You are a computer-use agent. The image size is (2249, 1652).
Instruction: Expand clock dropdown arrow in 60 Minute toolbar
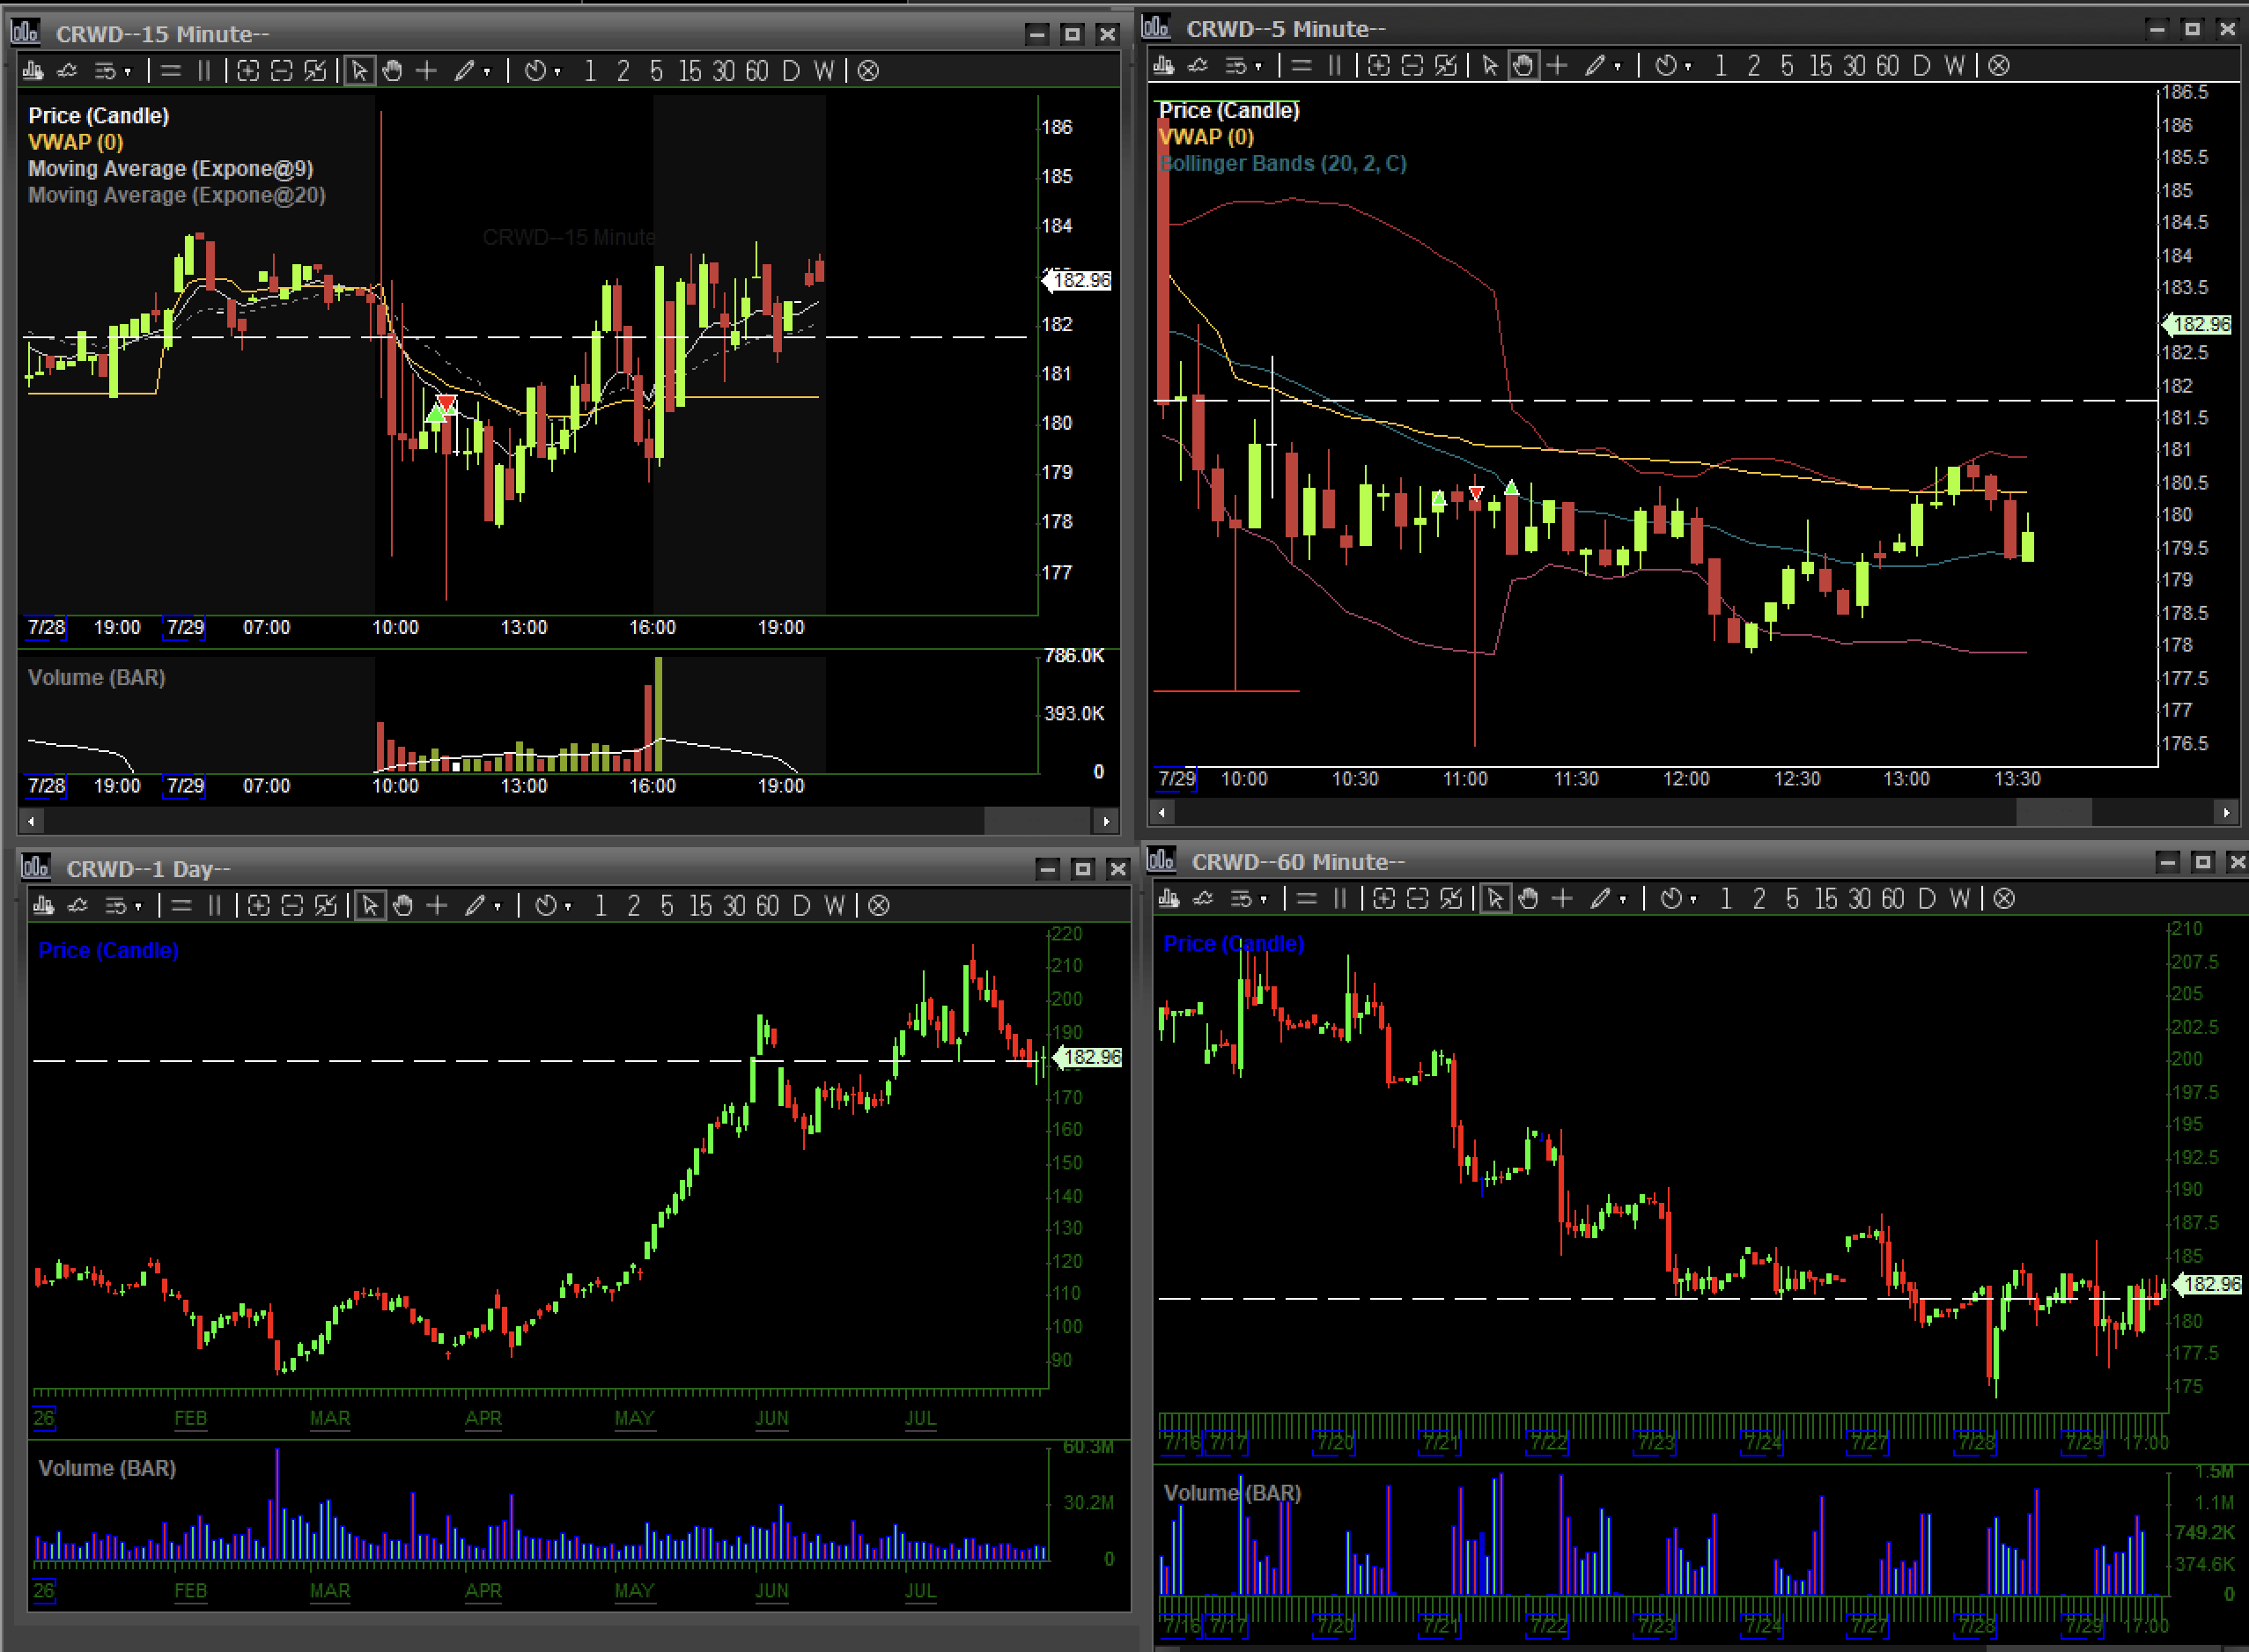1694,900
